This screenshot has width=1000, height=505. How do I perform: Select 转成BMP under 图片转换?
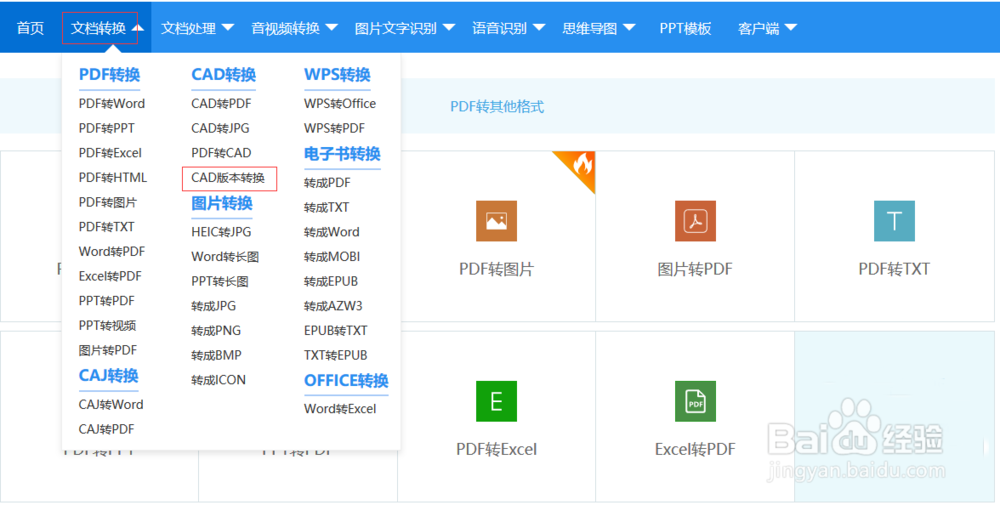(x=216, y=355)
